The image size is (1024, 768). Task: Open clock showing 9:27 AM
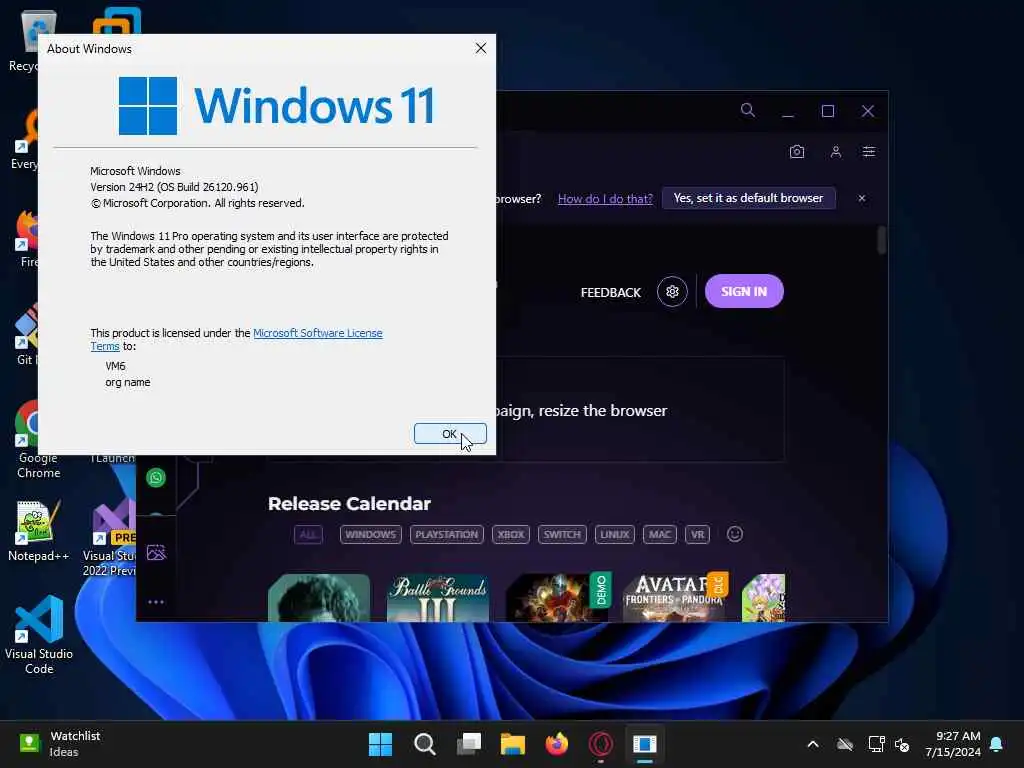(953, 744)
